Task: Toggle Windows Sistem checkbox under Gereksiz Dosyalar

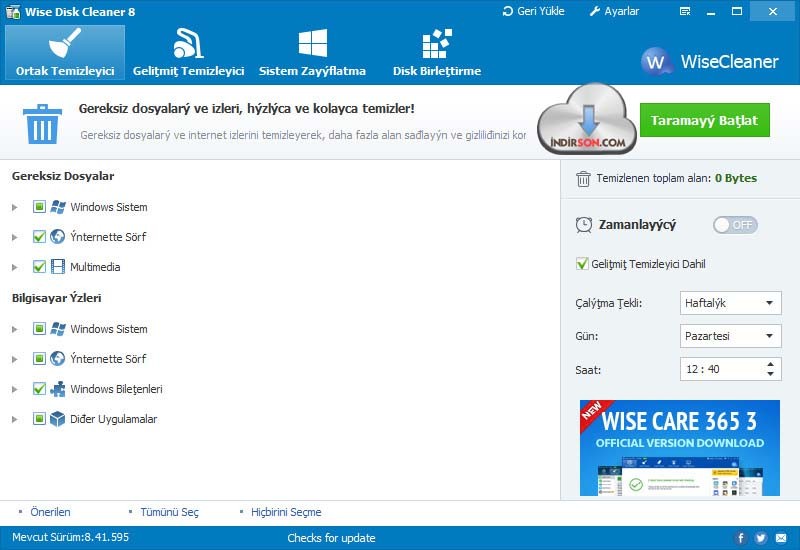Action: pos(39,207)
